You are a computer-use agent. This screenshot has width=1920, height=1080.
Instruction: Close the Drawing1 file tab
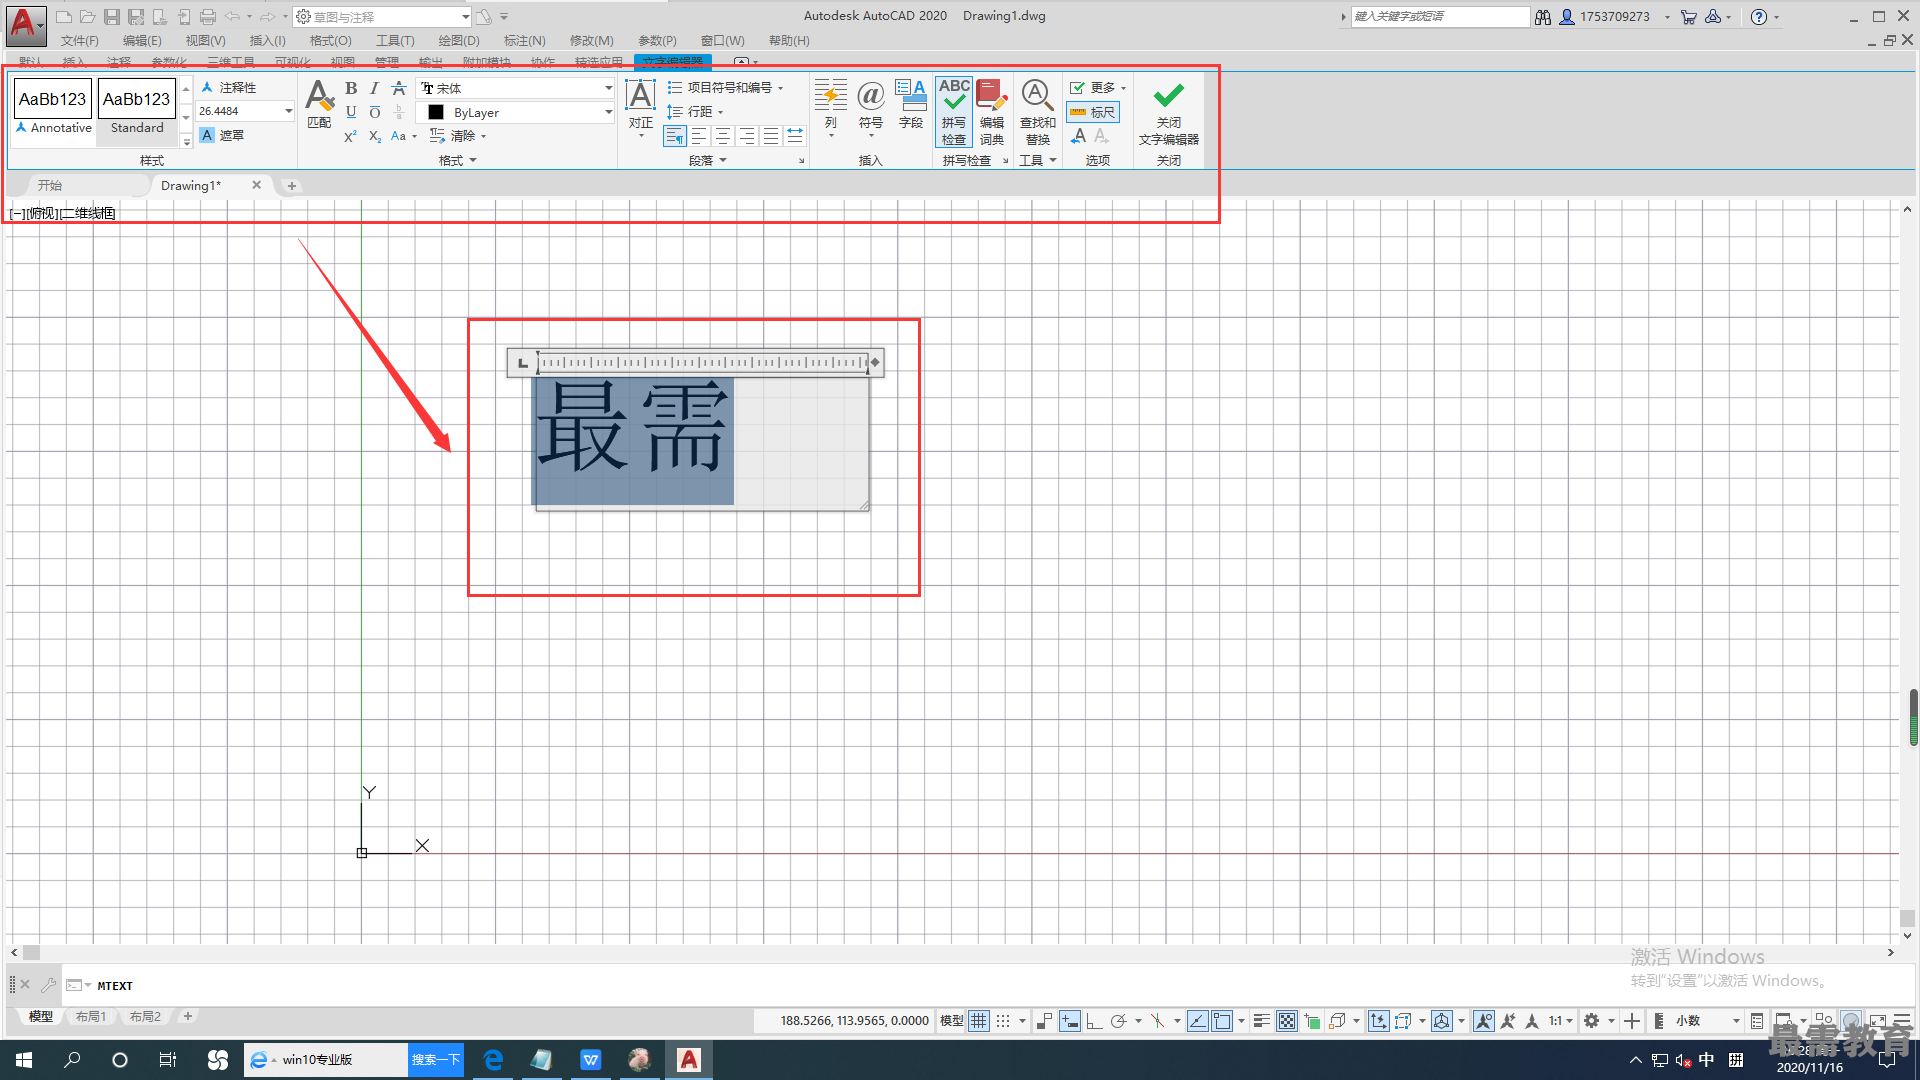tap(257, 185)
